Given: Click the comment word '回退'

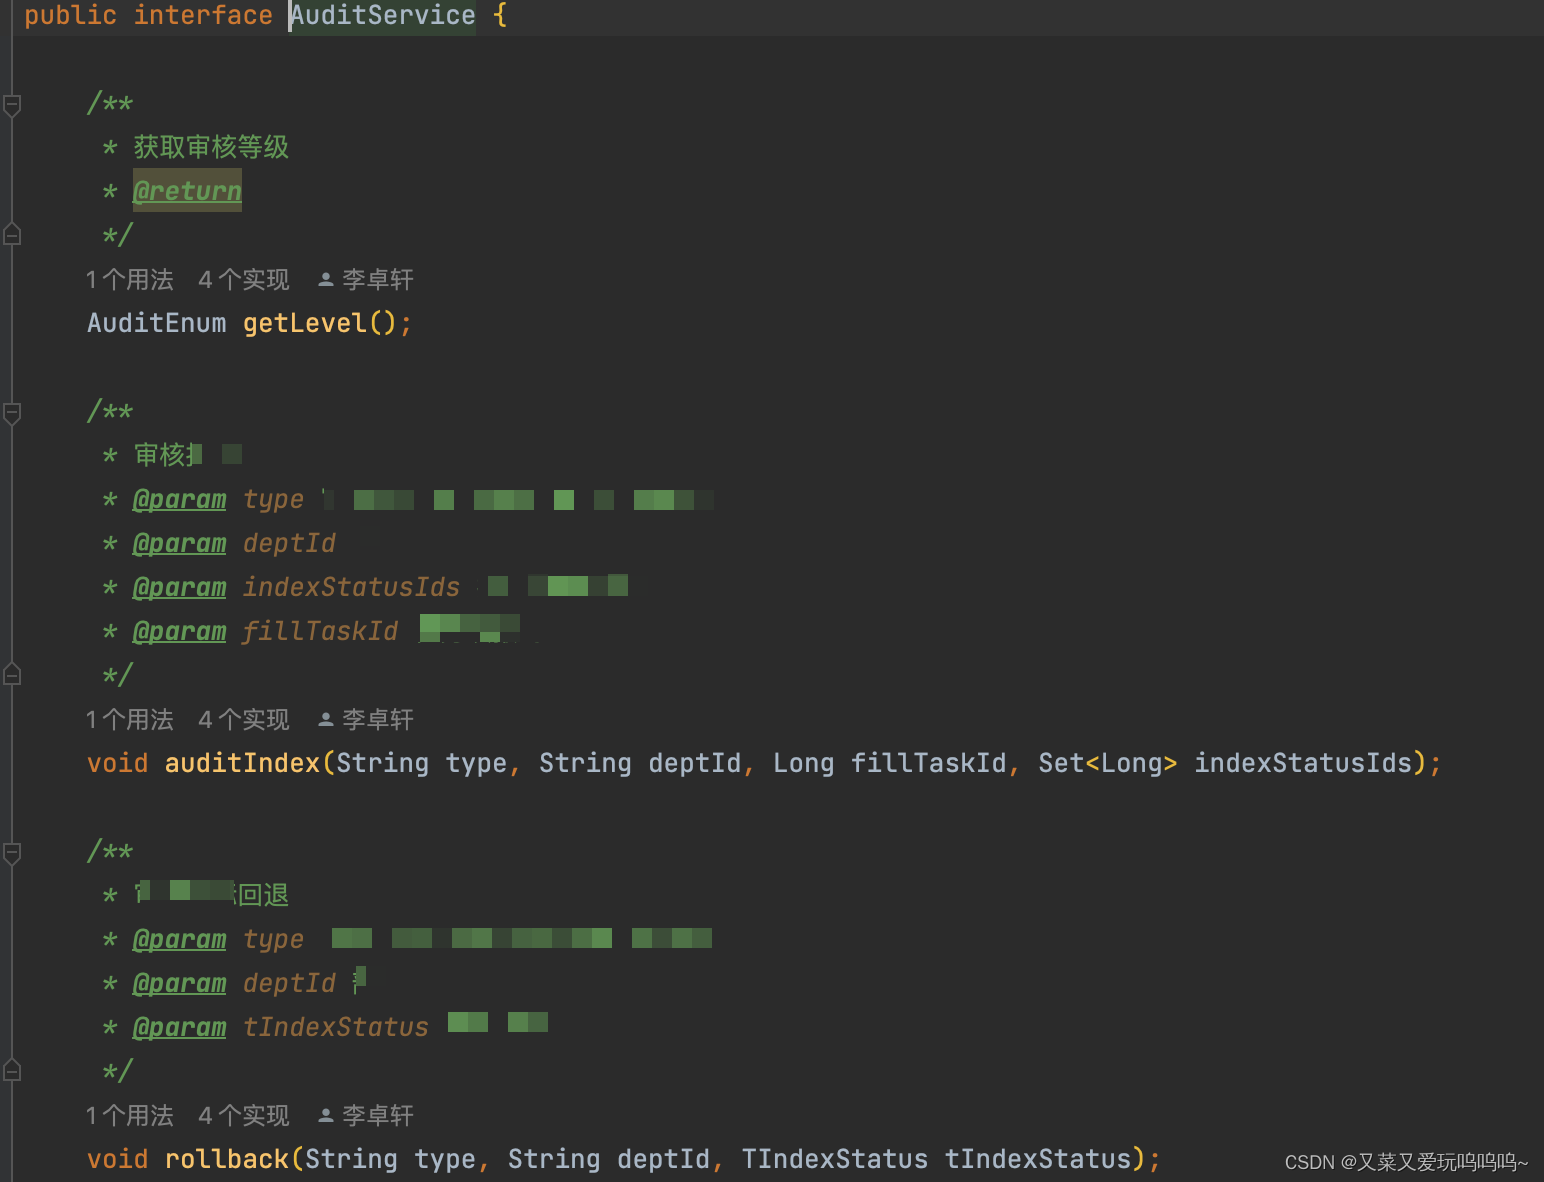Looking at the screenshot, I should [264, 895].
